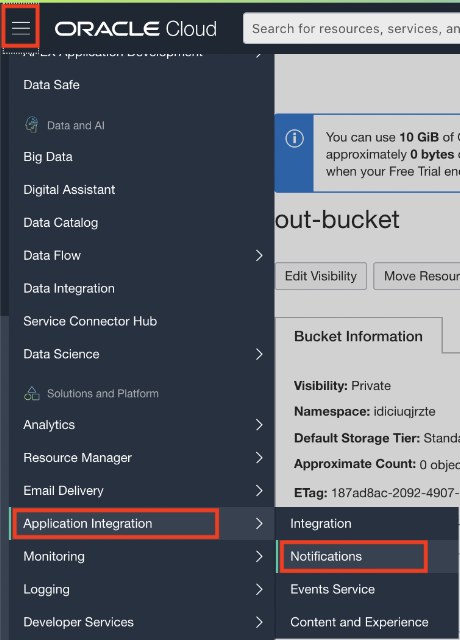Select the Logging menu label
Screen dimensions: 460x640
click(46, 589)
